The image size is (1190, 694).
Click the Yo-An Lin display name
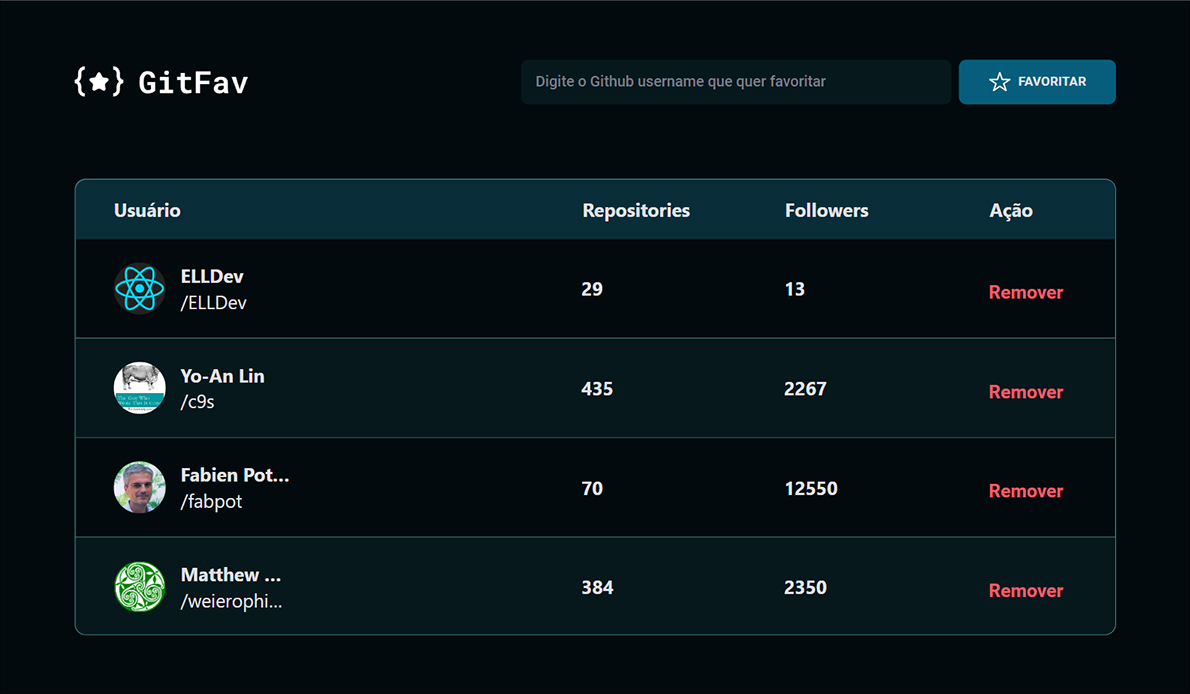222,376
